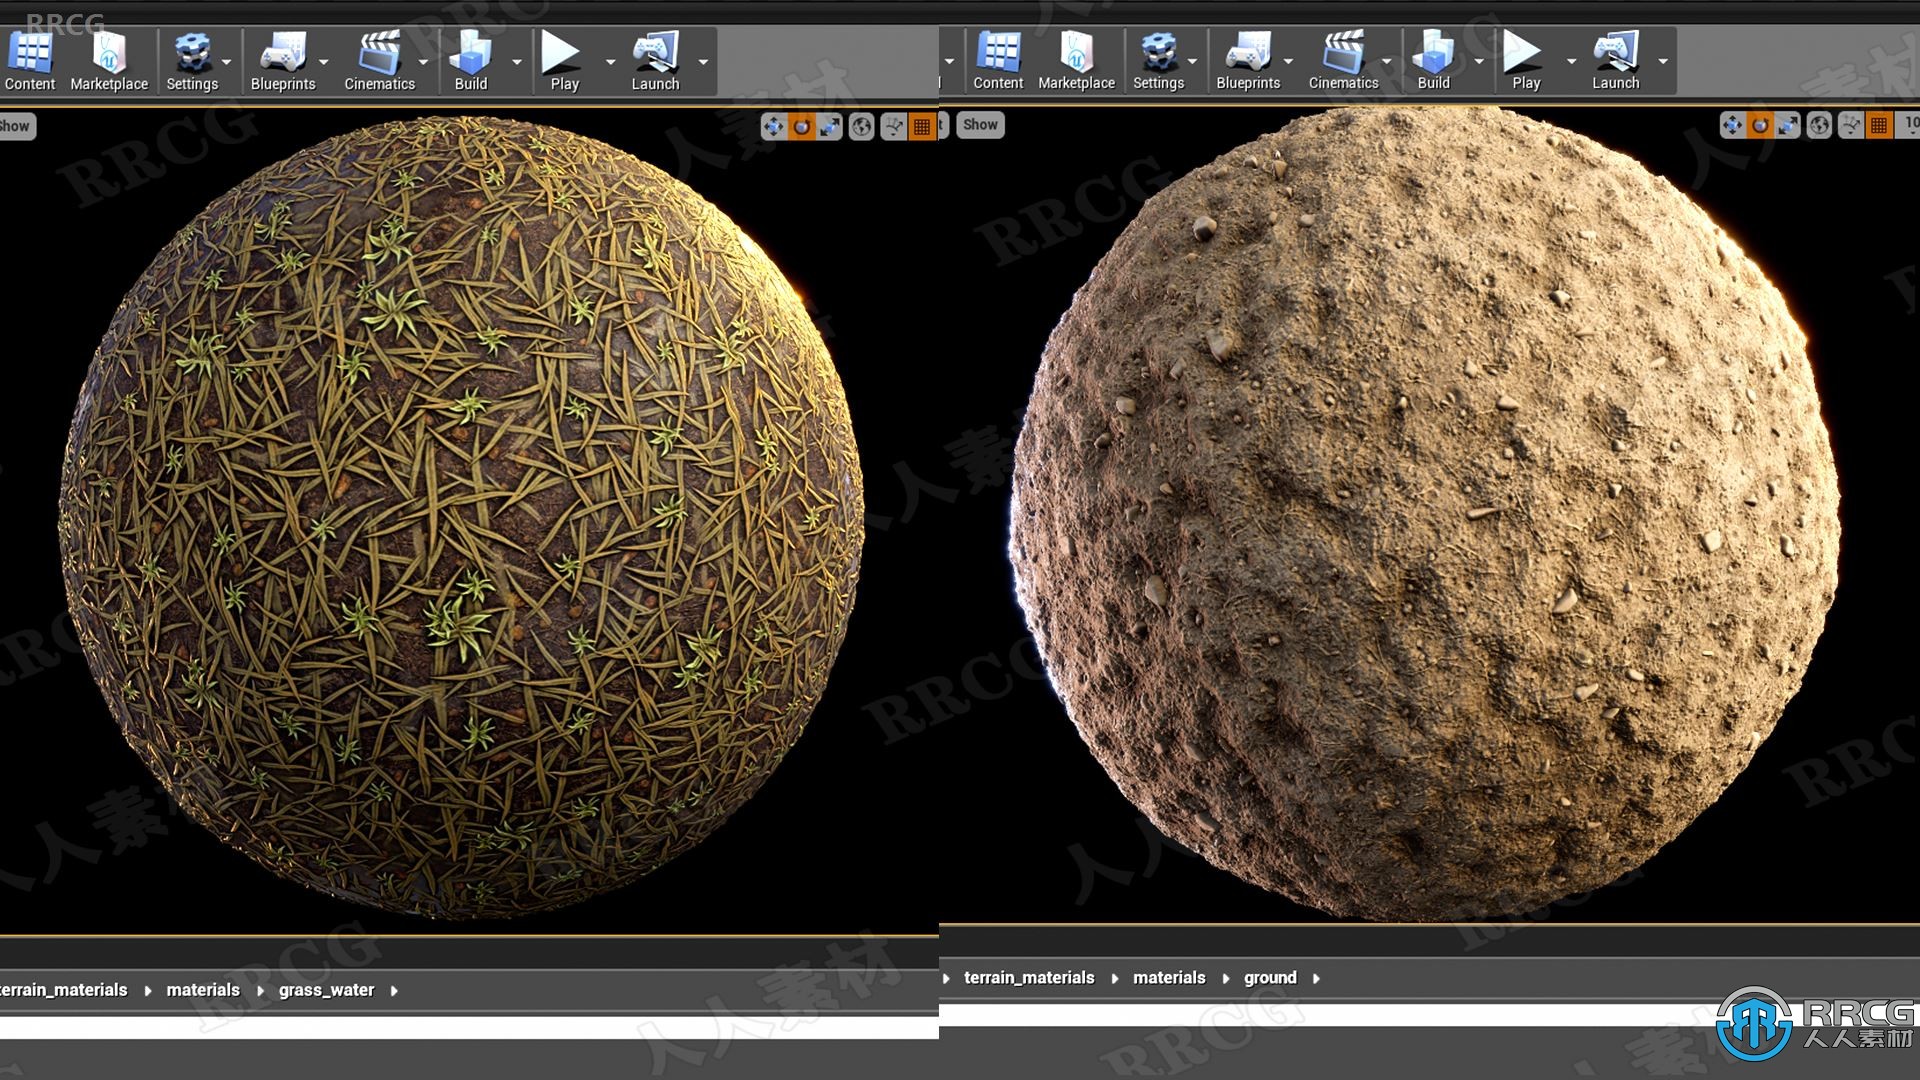Click the materials breadcrumb (left panel)
The image size is (1920, 1080).
[x=202, y=989]
